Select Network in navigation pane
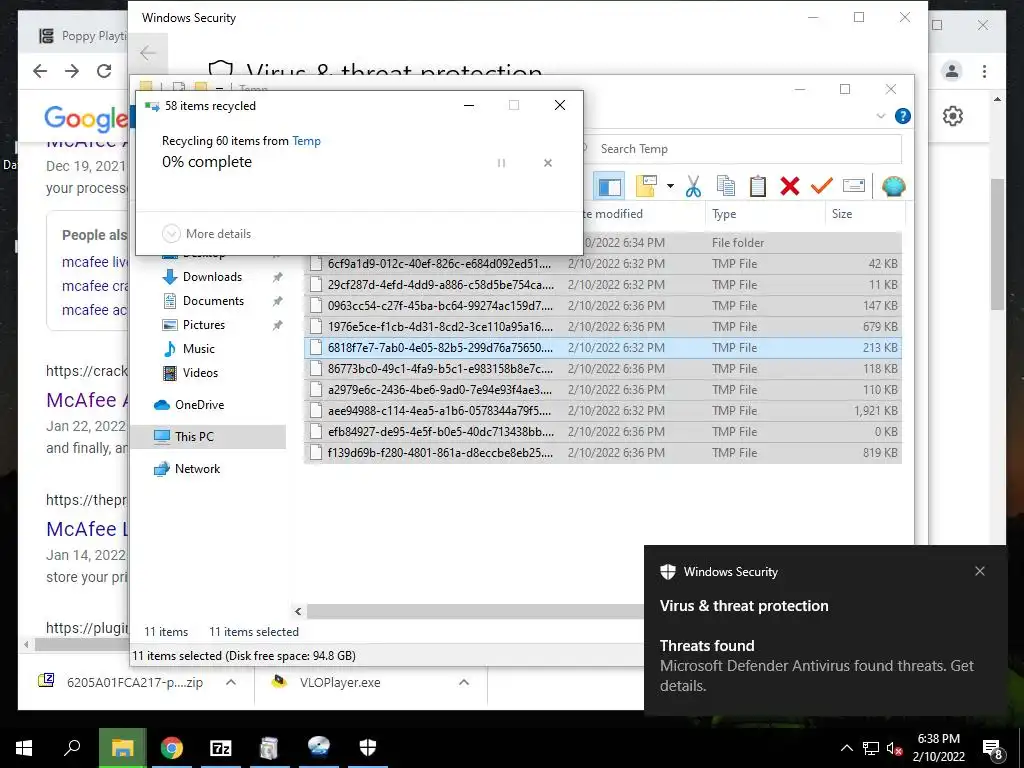 pyautogui.click(x=197, y=469)
